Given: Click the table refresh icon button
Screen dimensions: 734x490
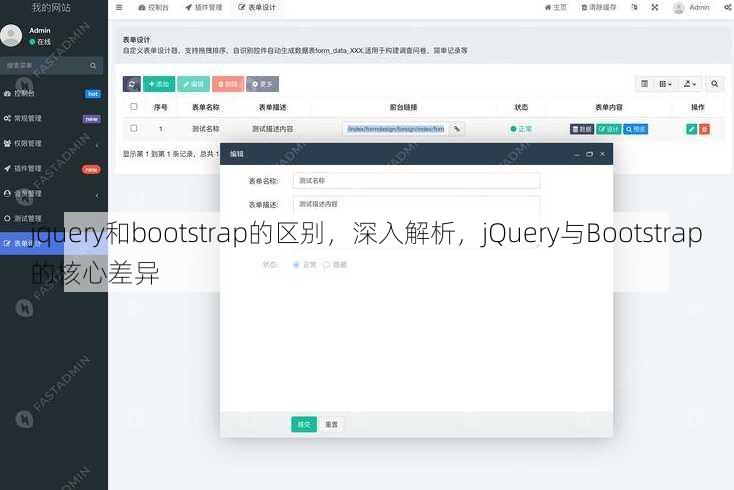Looking at the screenshot, I should [x=132, y=84].
